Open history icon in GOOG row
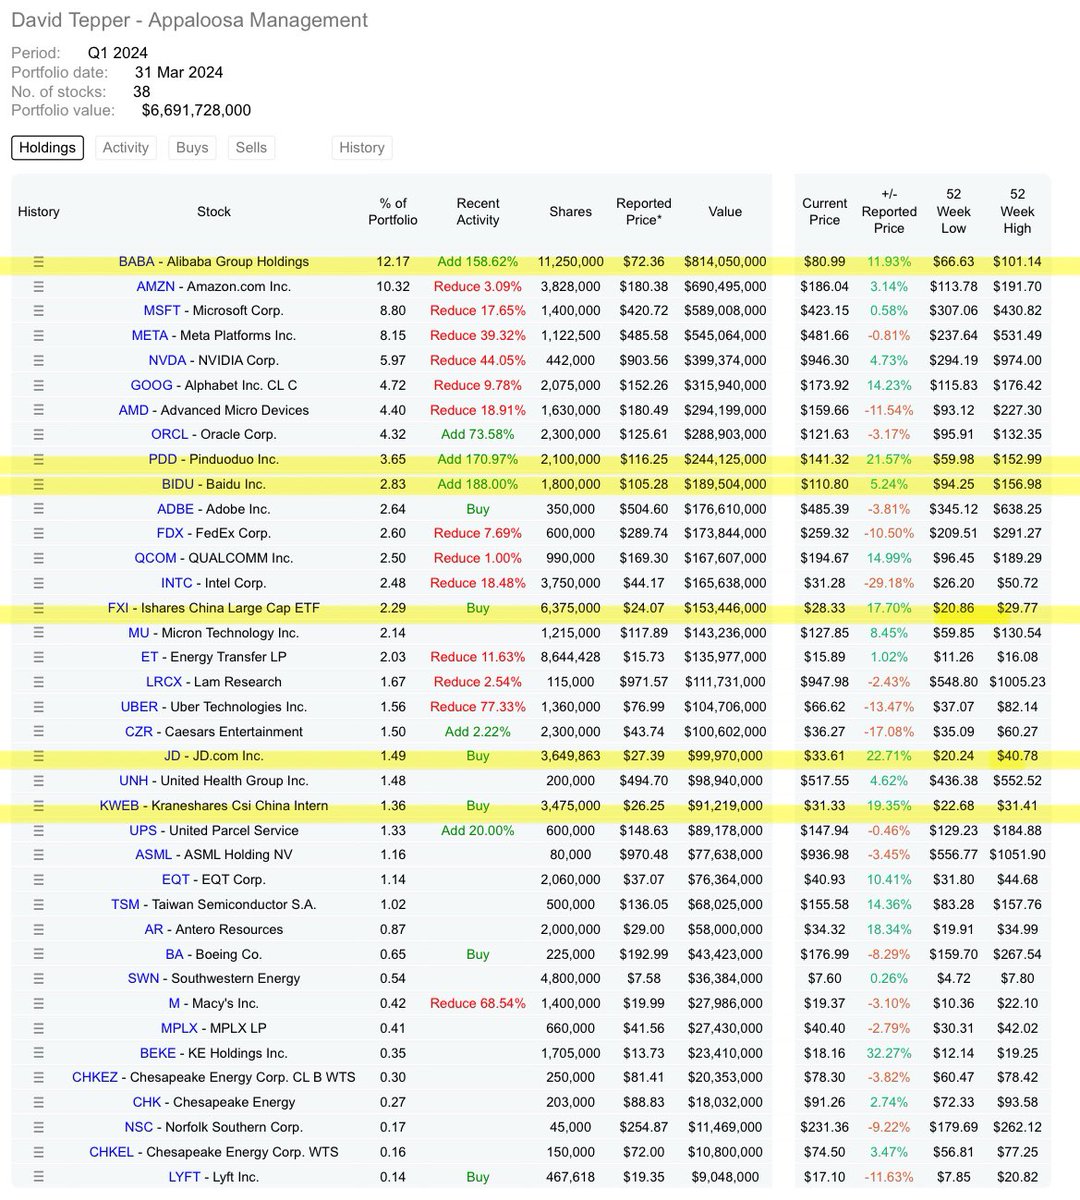Image resolution: width=1080 pixels, height=1200 pixels. coord(39,385)
